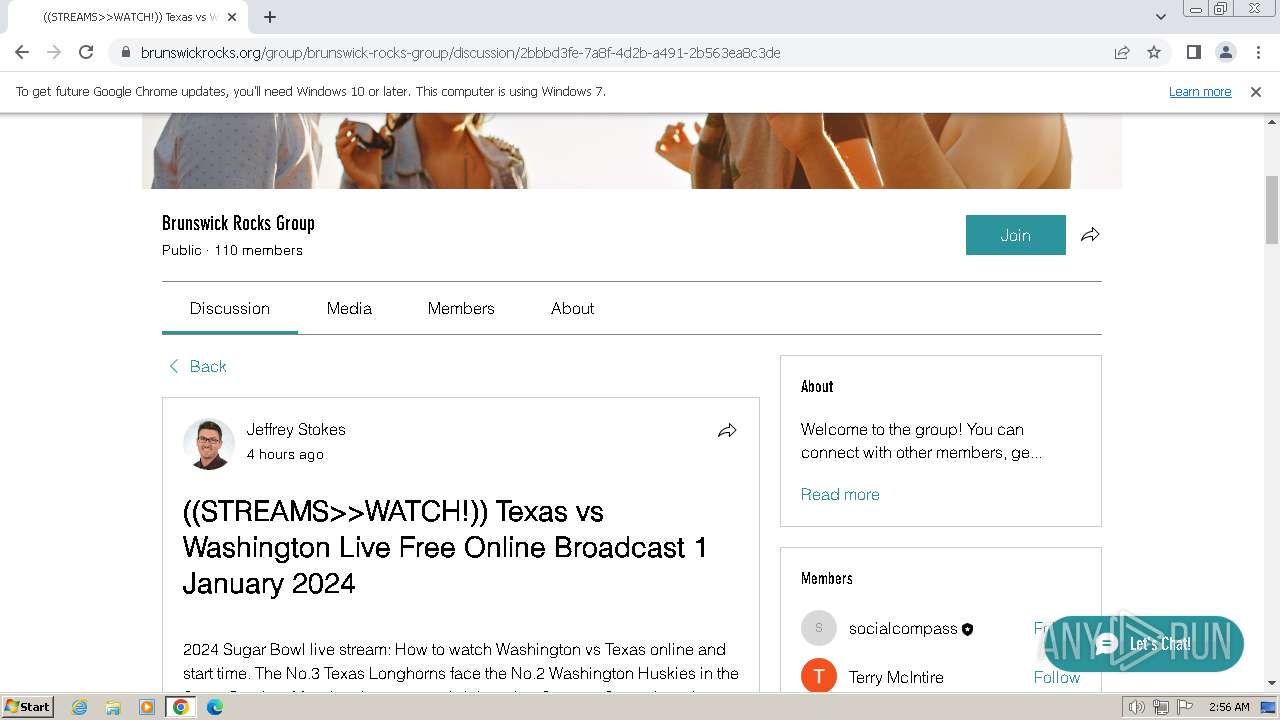Go Back to discussion list
This screenshot has width=1280, height=720.
(x=197, y=366)
